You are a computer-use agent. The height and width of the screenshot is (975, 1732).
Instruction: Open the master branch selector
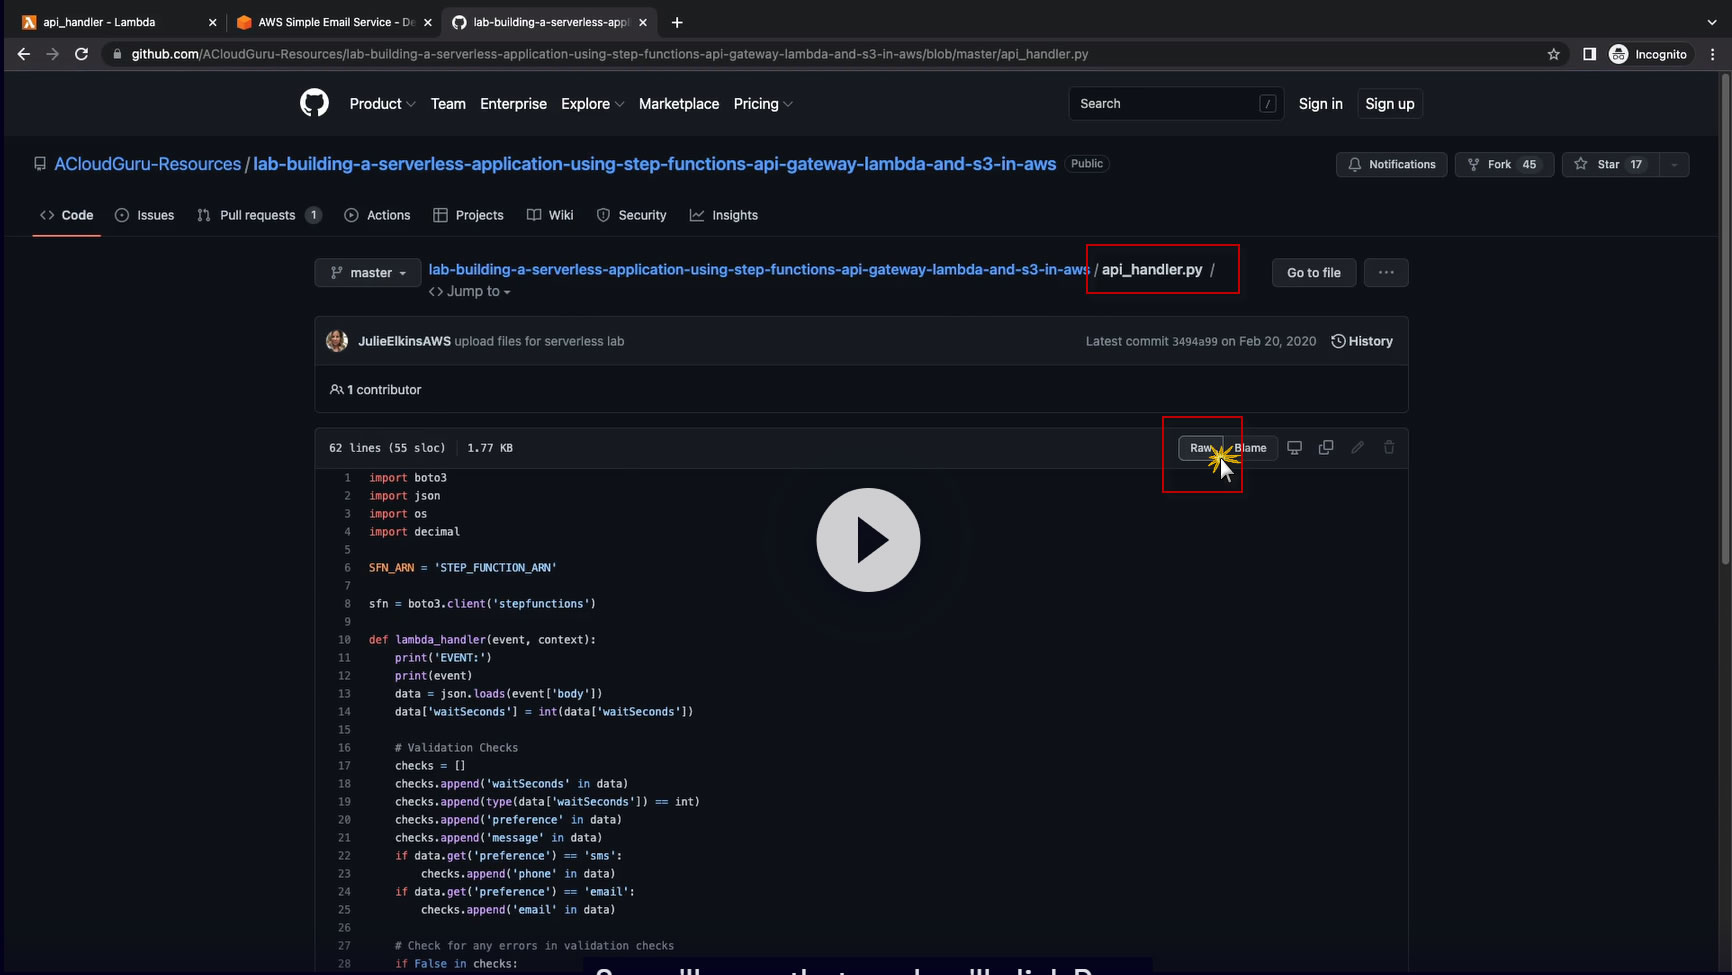tap(368, 272)
